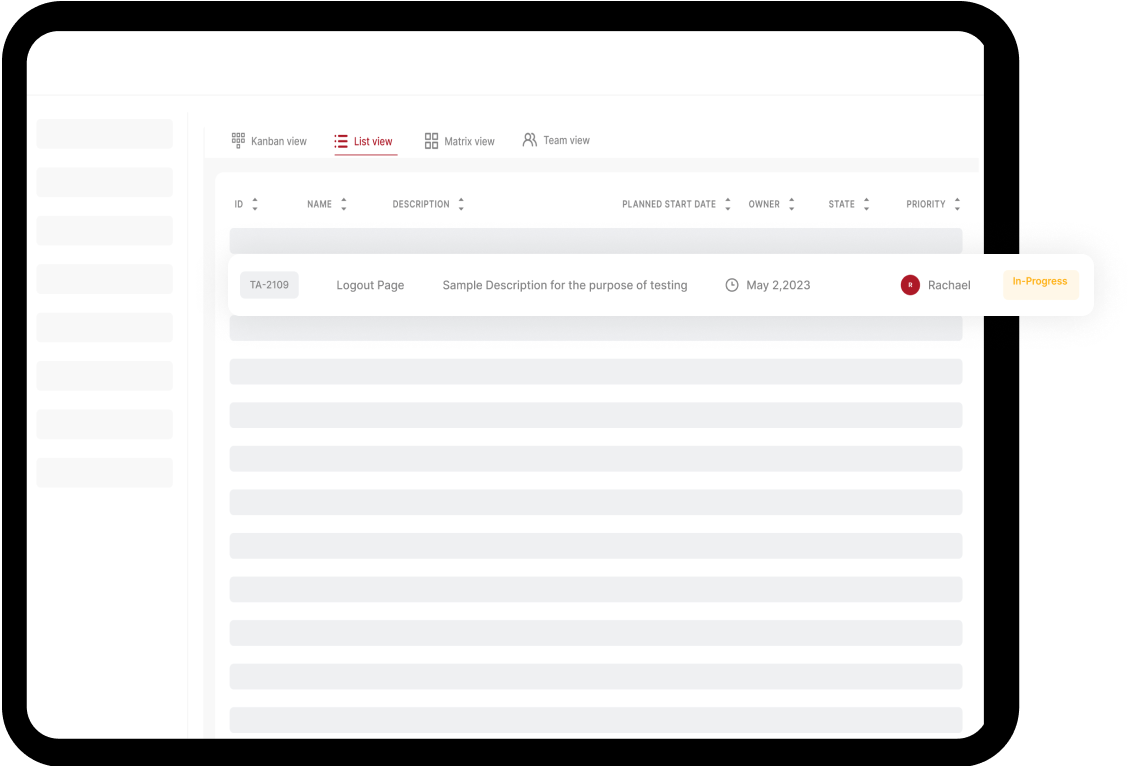Image resolution: width=1134 pixels, height=766 pixels.
Task: Click the In-Progress status badge
Action: 1040,282
